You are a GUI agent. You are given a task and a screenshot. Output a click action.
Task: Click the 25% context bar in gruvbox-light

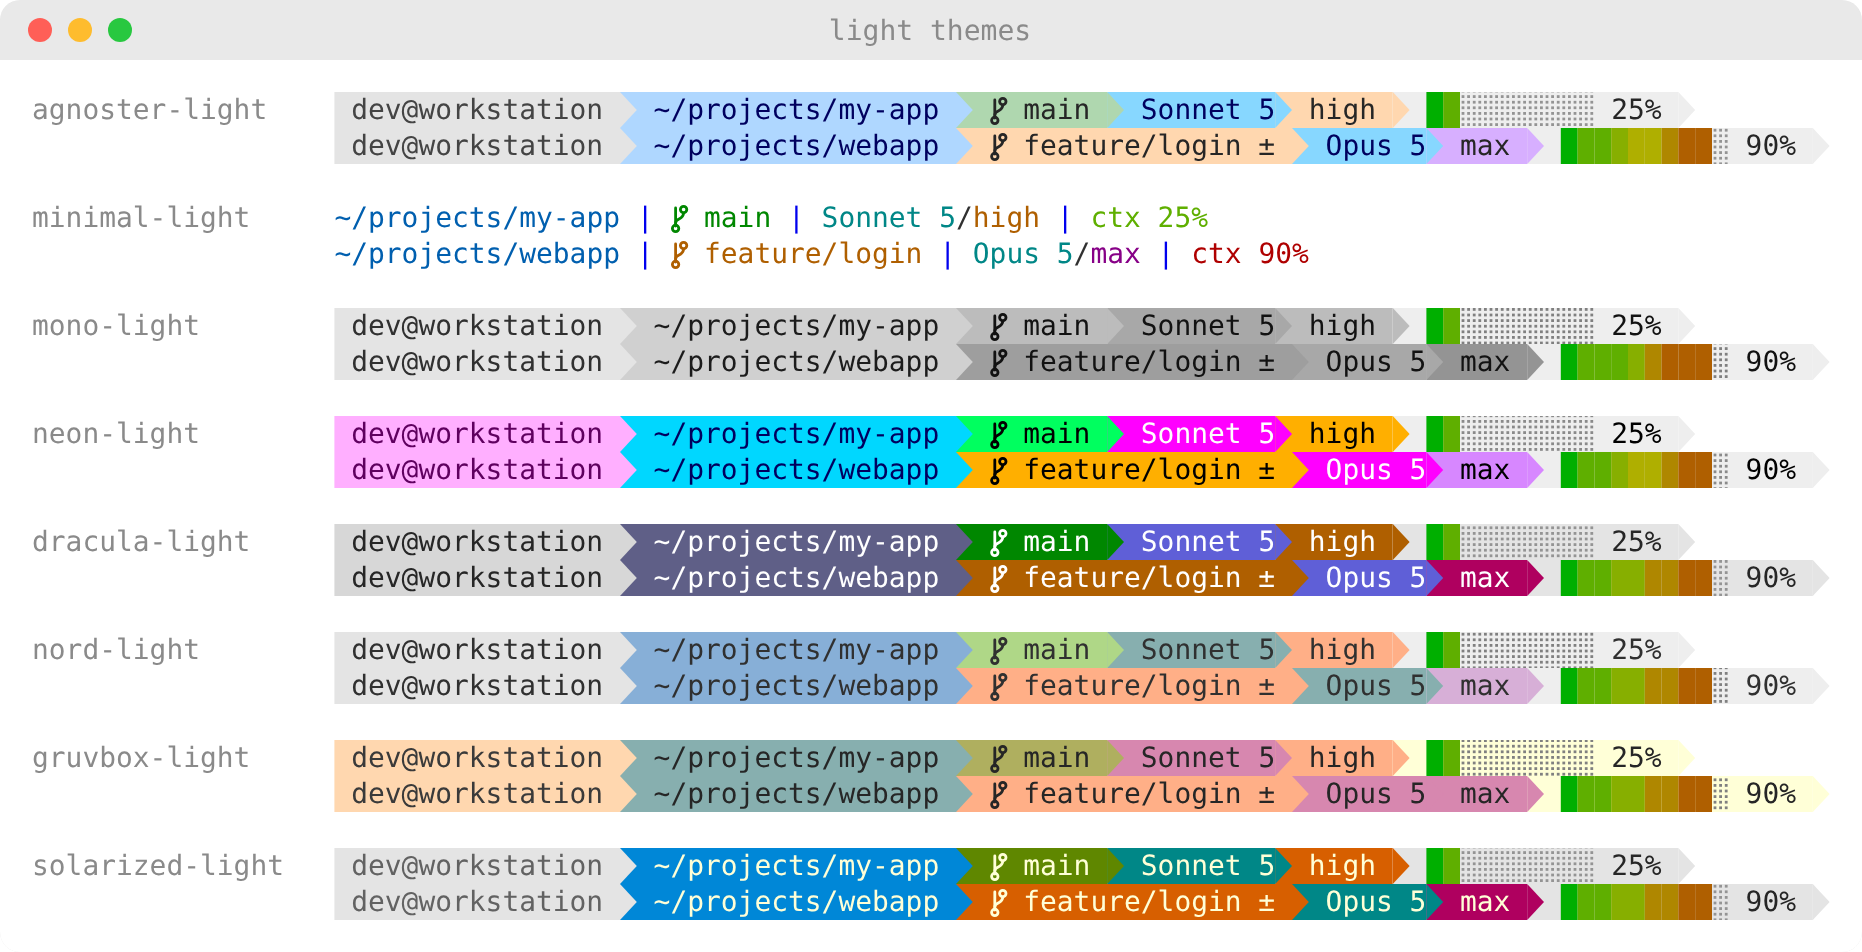[x=1510, y=758]
